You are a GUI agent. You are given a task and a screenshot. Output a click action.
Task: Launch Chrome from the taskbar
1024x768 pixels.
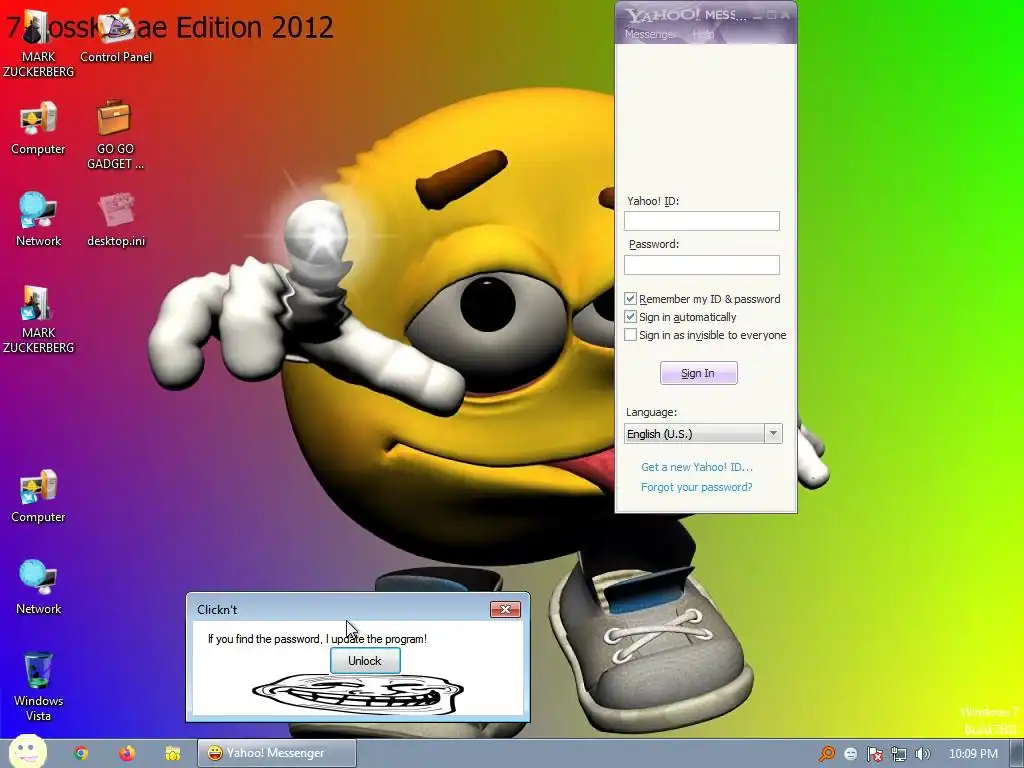click(81, 753)
